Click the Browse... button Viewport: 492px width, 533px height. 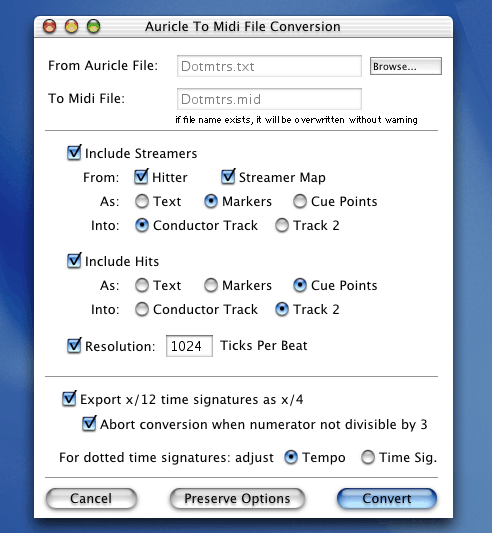point(406,66)
